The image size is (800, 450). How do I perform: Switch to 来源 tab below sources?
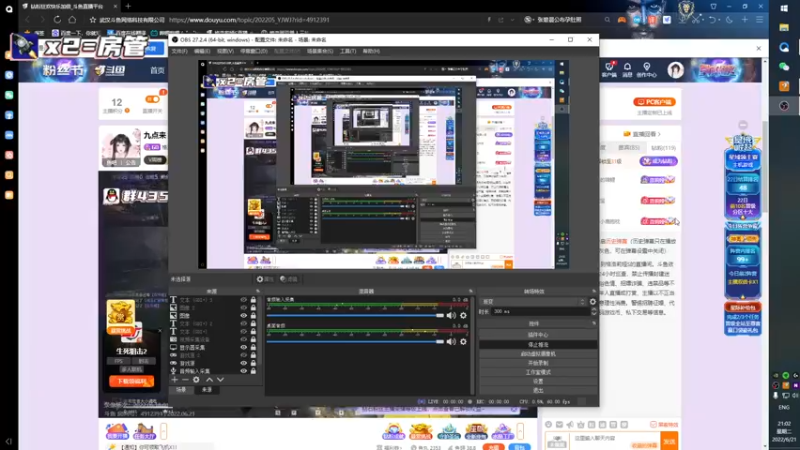pyautogui.click(x=207, y=390)
